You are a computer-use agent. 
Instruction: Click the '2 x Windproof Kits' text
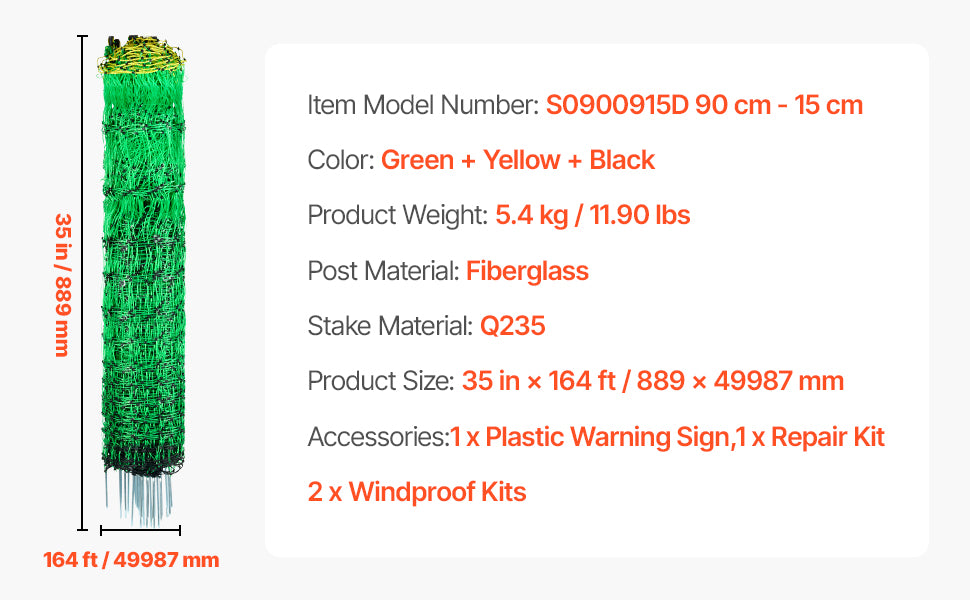[x=417, y=492]
